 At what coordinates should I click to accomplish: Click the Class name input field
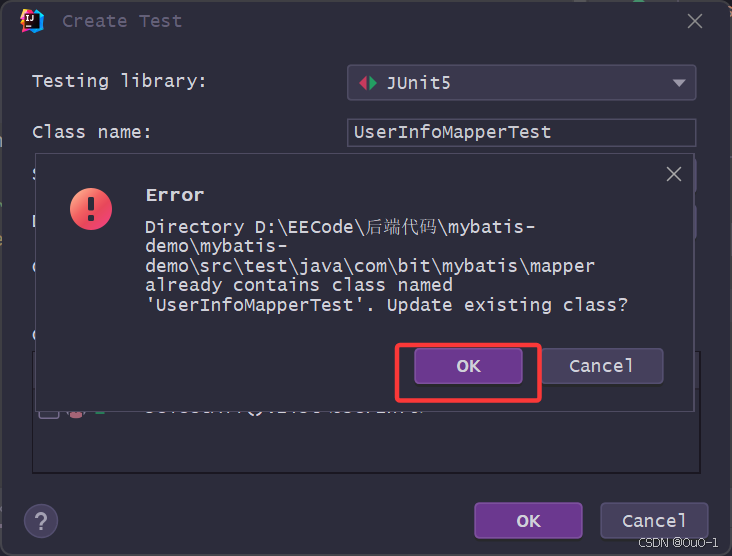[521, 133]
